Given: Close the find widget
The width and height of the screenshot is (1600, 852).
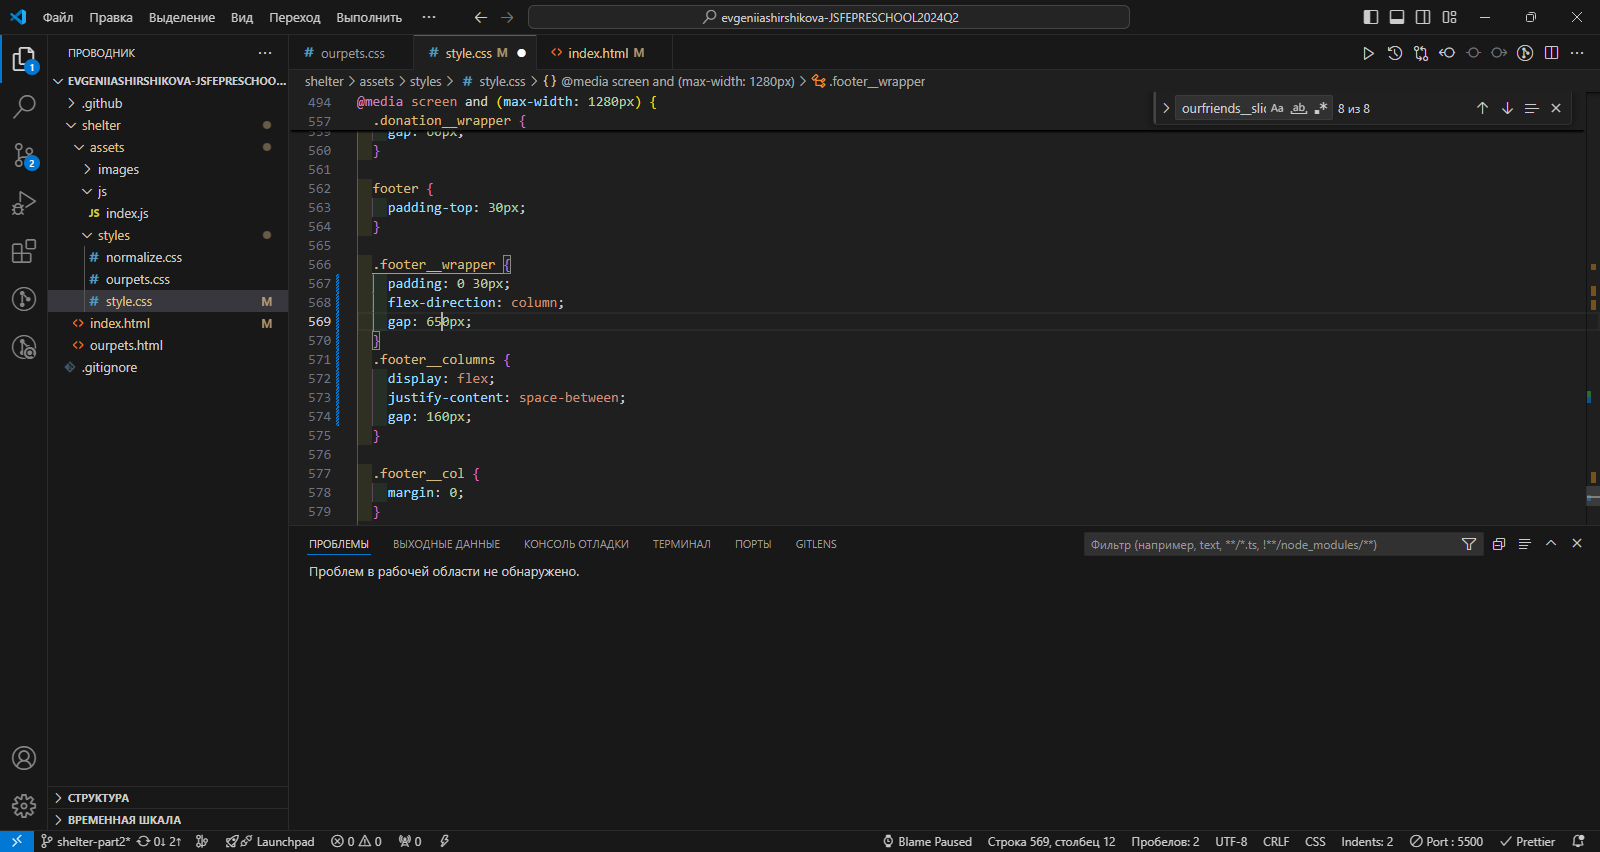Looking at the screenshot, I should click(1556, 108).
